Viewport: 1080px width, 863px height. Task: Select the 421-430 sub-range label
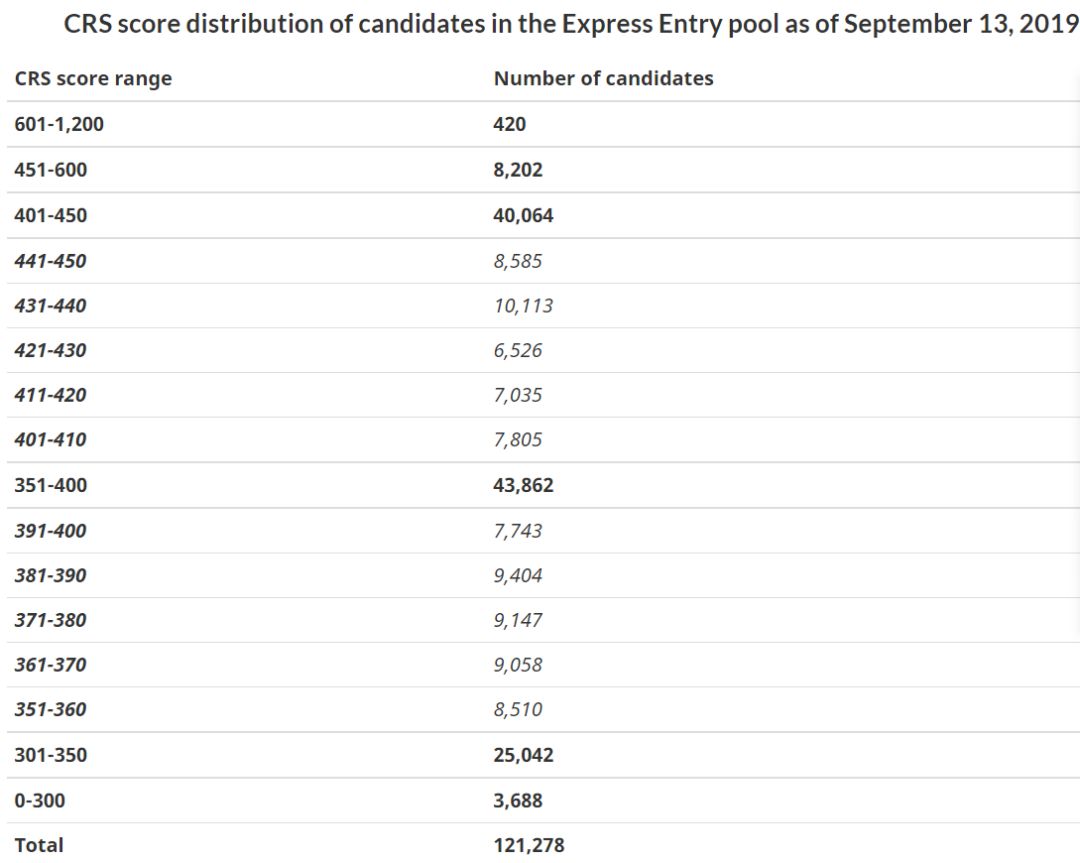[x=51, y=351]
